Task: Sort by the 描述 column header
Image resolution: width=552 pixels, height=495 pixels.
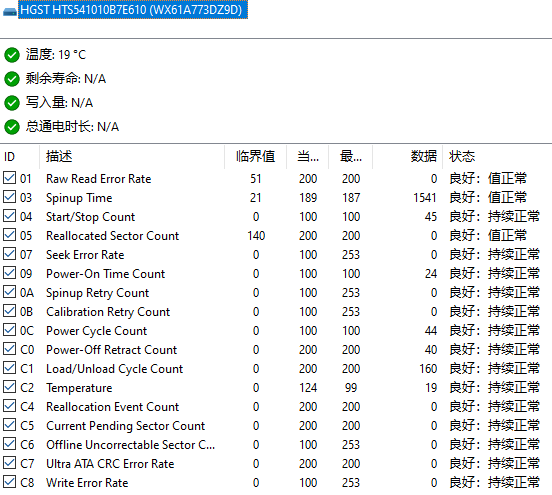Action: pyautogui.click(x=132, y=157)
